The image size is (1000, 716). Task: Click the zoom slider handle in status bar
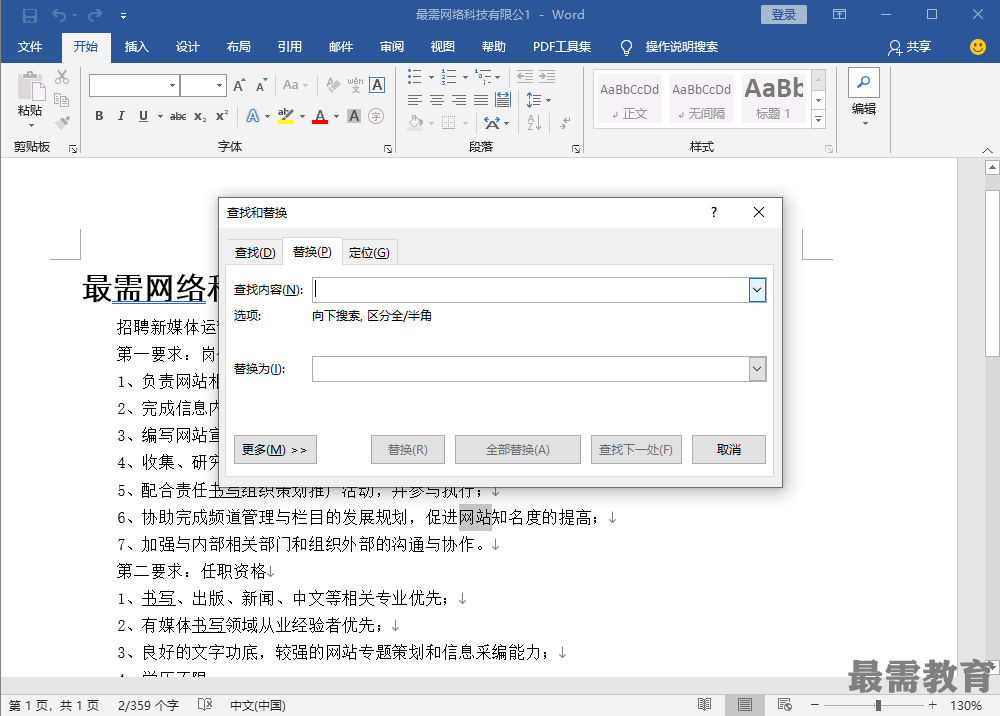point(878,705)
